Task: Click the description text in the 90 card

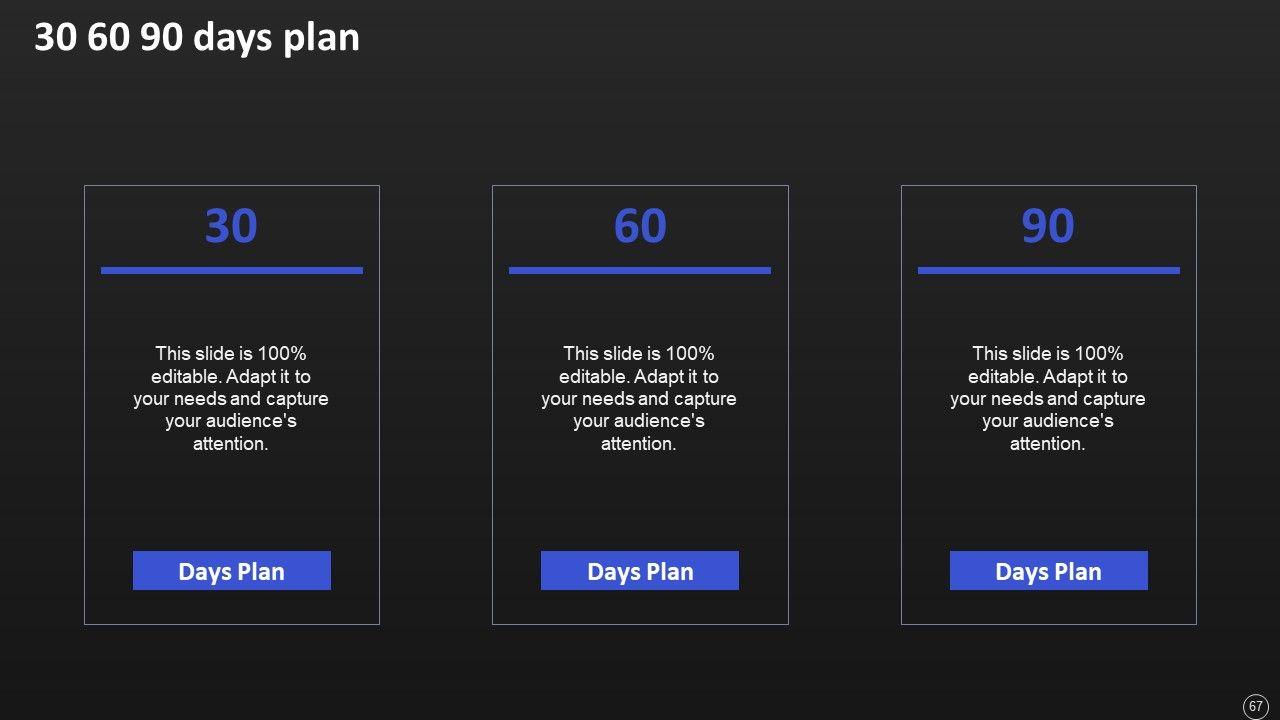Action: click(x=1047, y=398)
